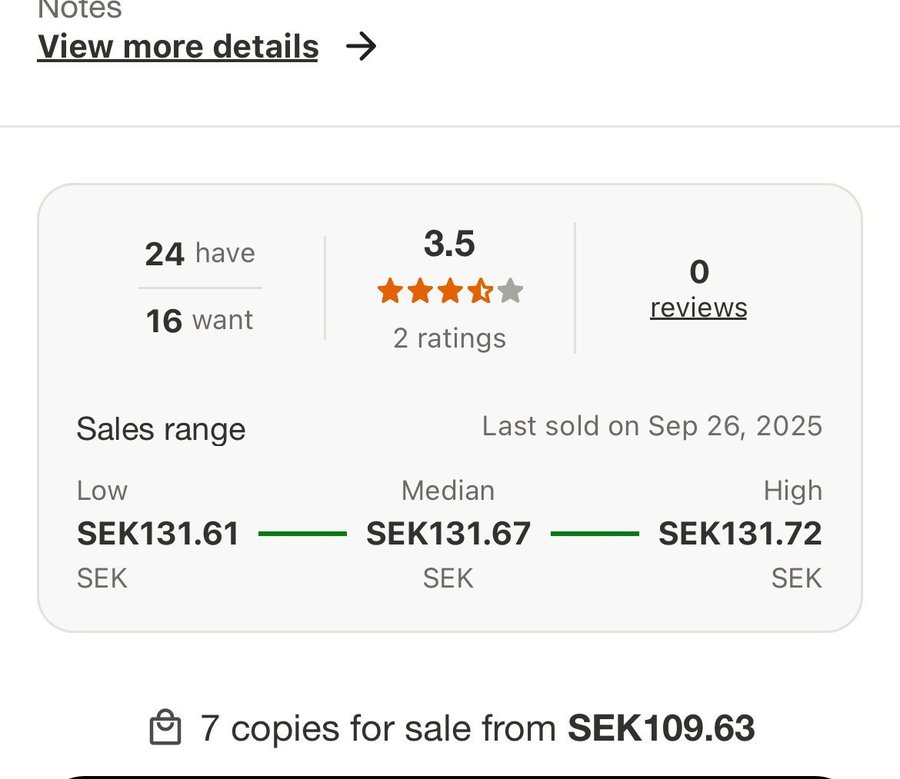
Task: Tap the shopping bag icon
Action: [x=165, y=728]
